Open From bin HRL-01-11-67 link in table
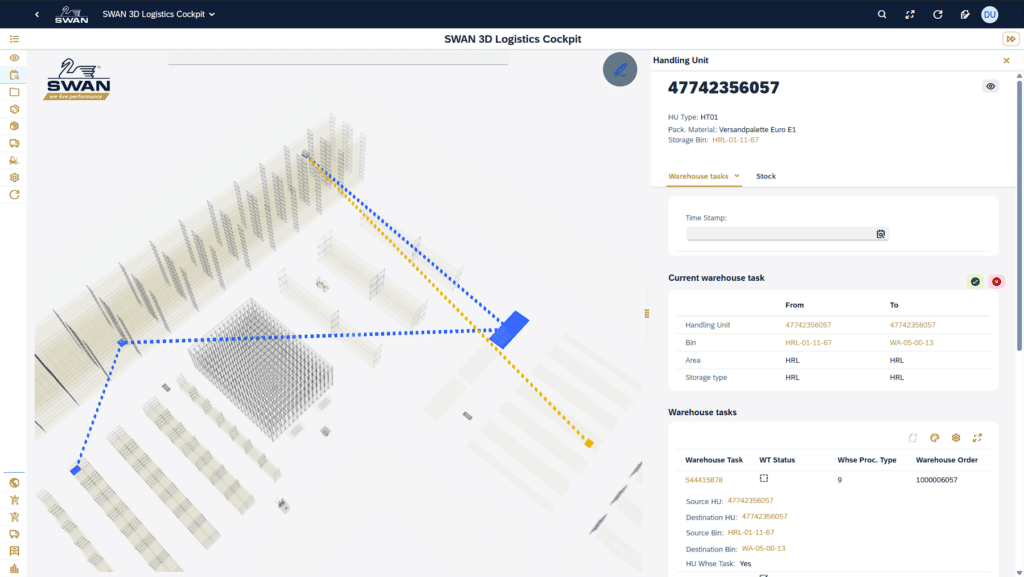 pyautogui.click(x=808, y=343)
